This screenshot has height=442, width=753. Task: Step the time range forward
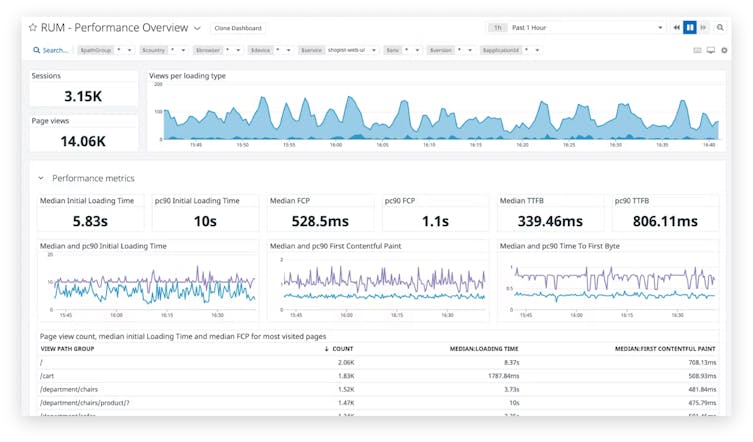pos(703,28)
